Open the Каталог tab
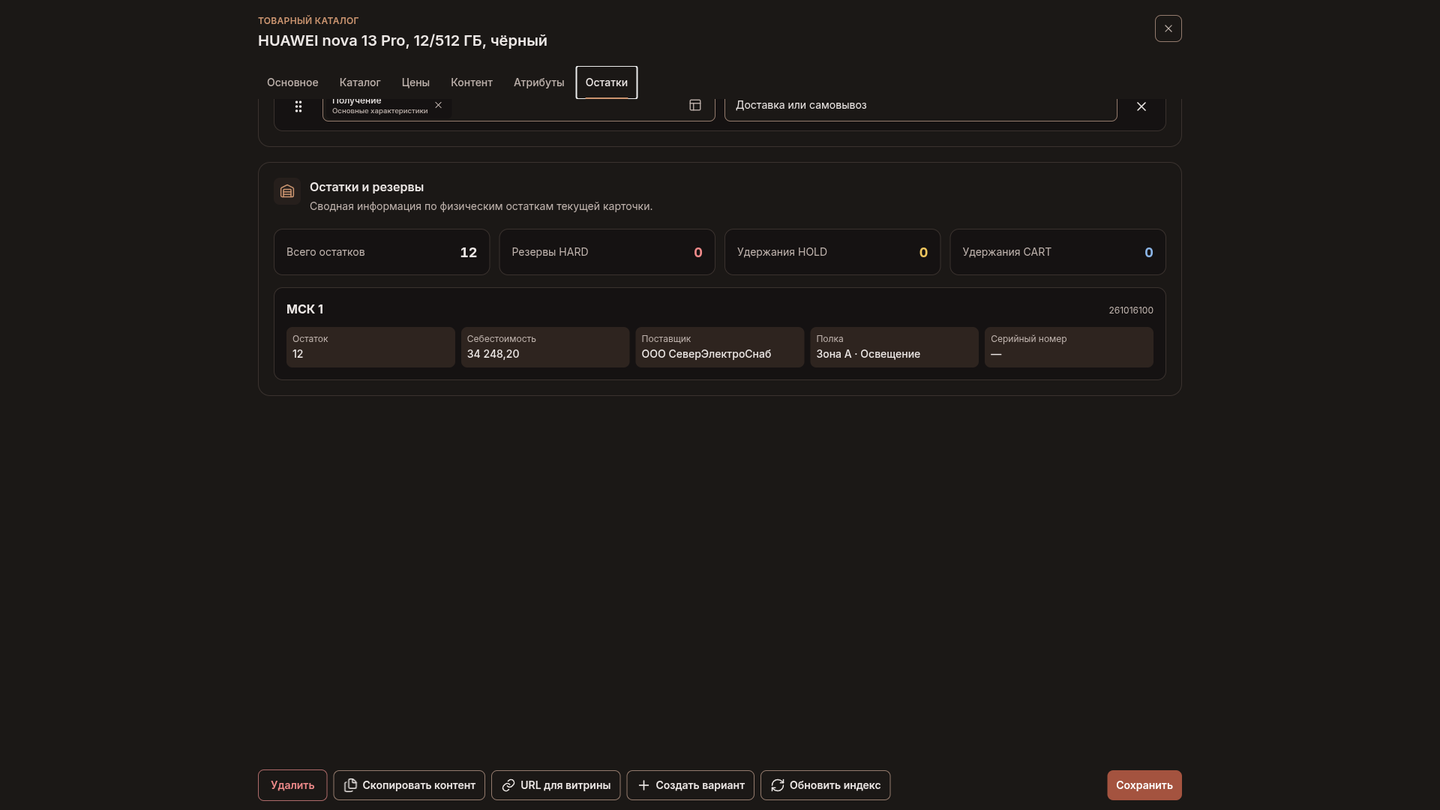1440x810 pixels. (360, 82)
